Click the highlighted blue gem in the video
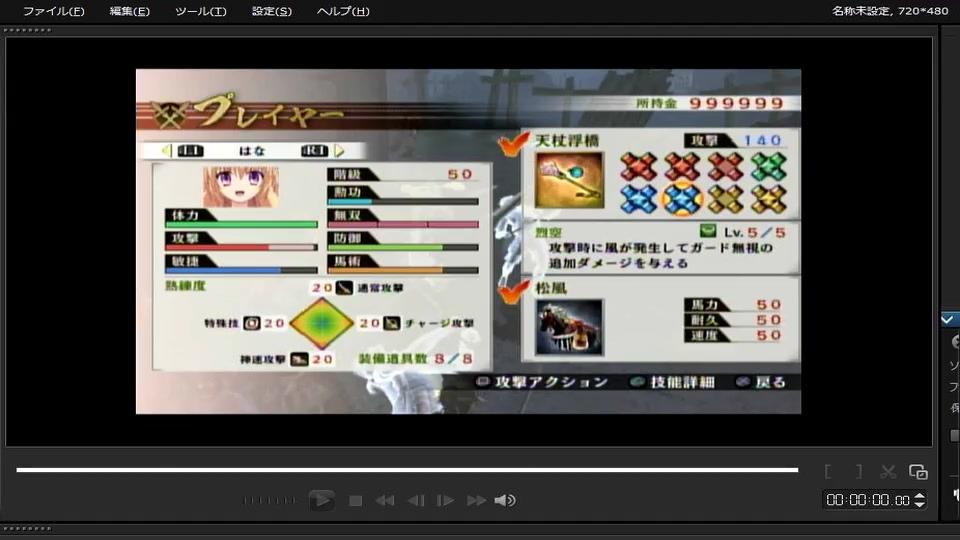960x540 pixels. pos(681,198)
